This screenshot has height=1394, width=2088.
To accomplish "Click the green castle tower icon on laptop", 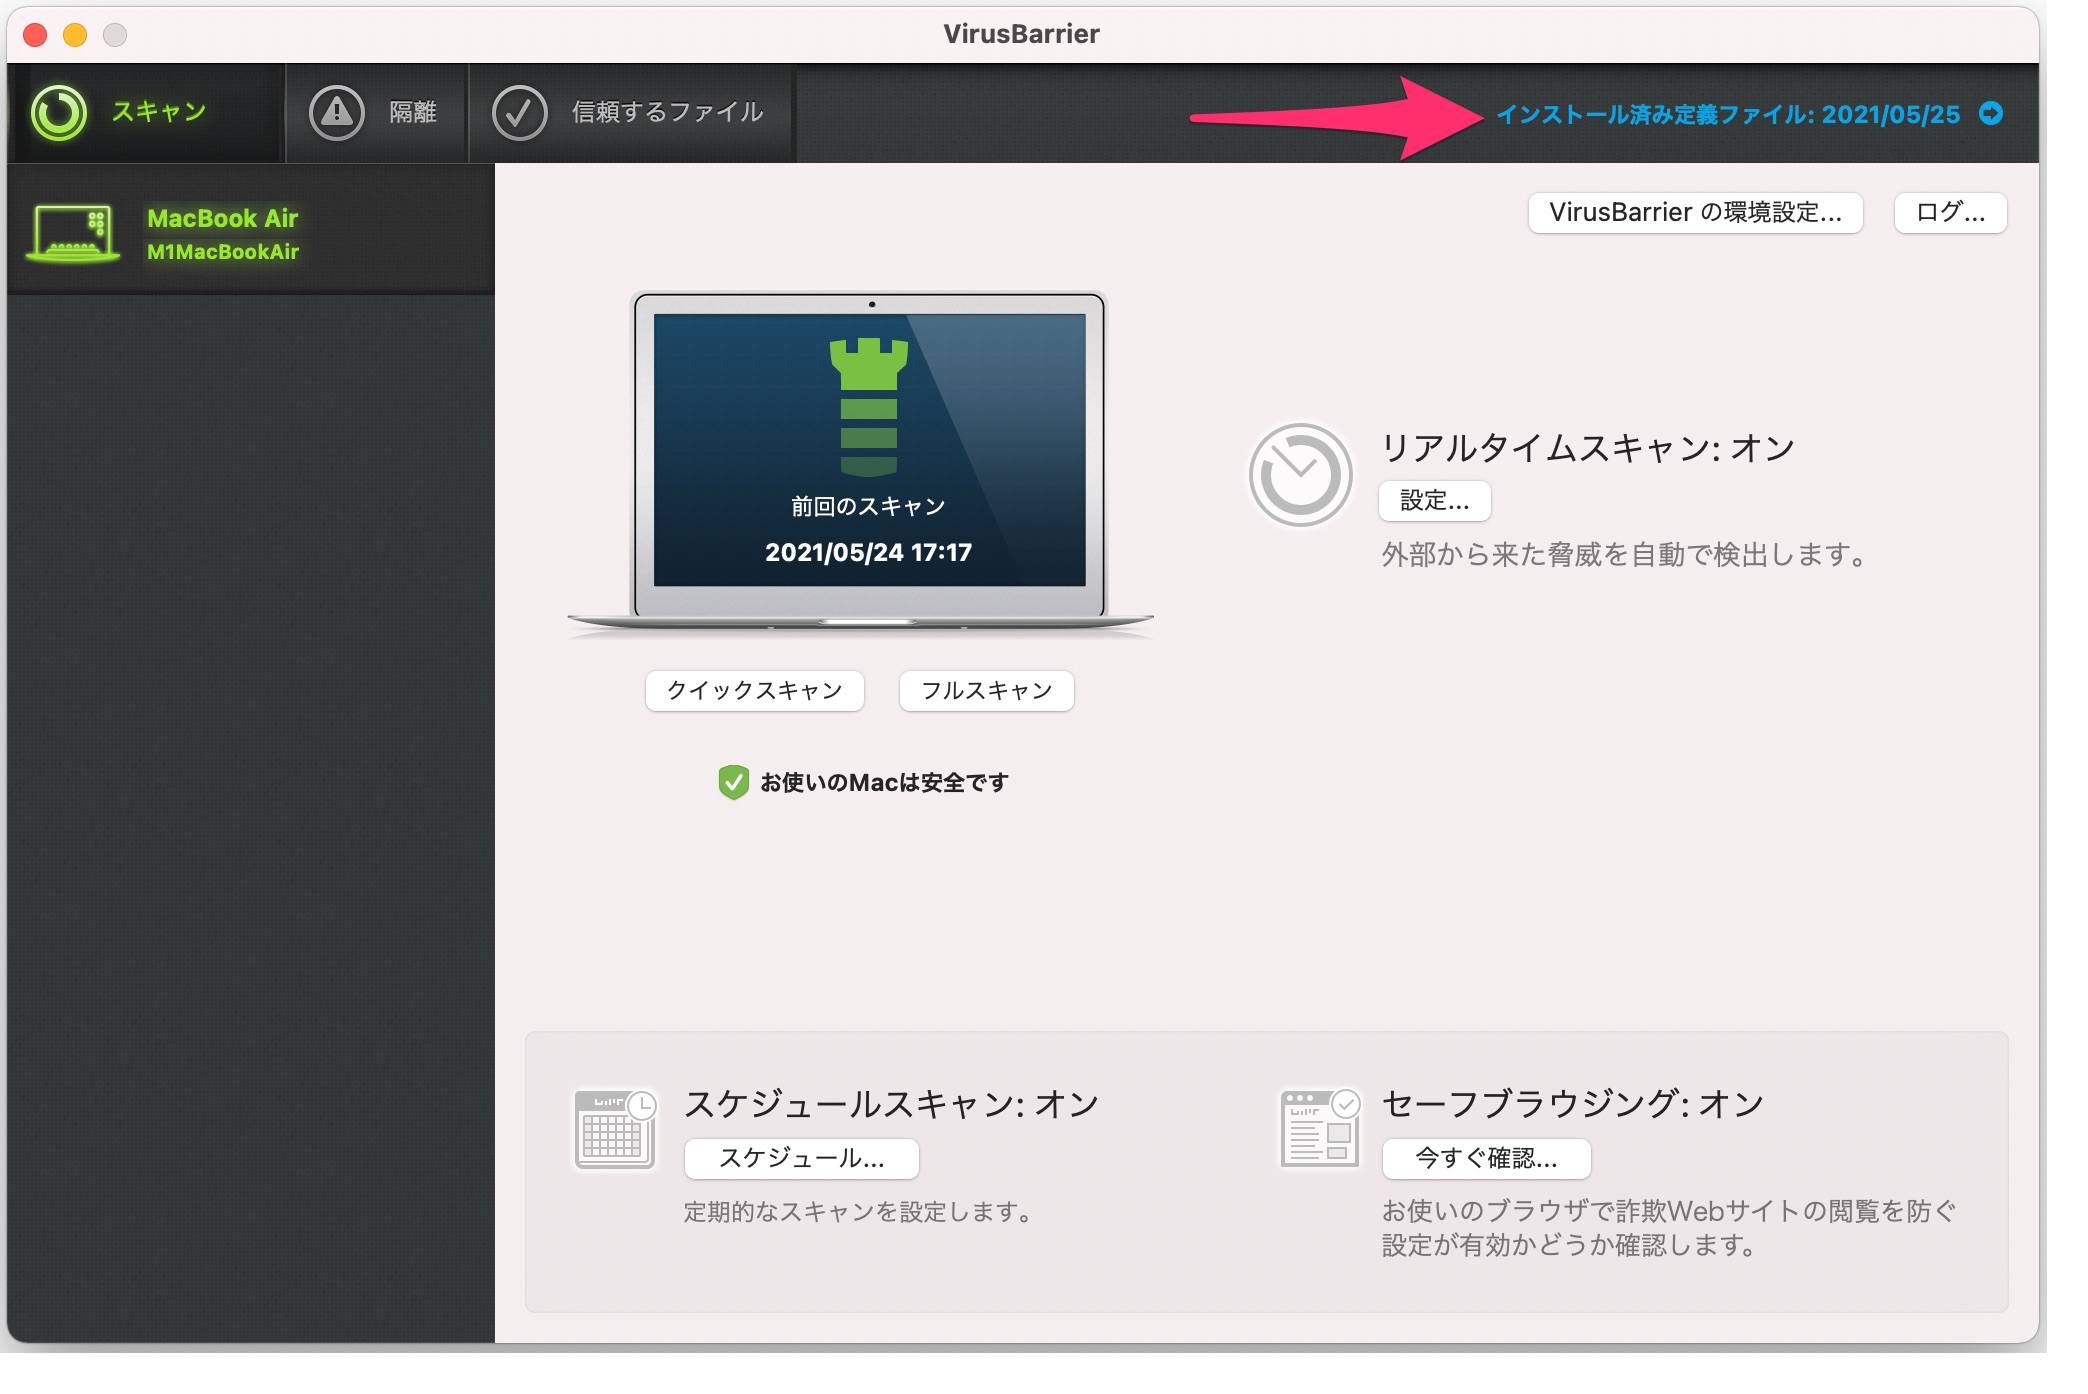I will coord(868,407).
